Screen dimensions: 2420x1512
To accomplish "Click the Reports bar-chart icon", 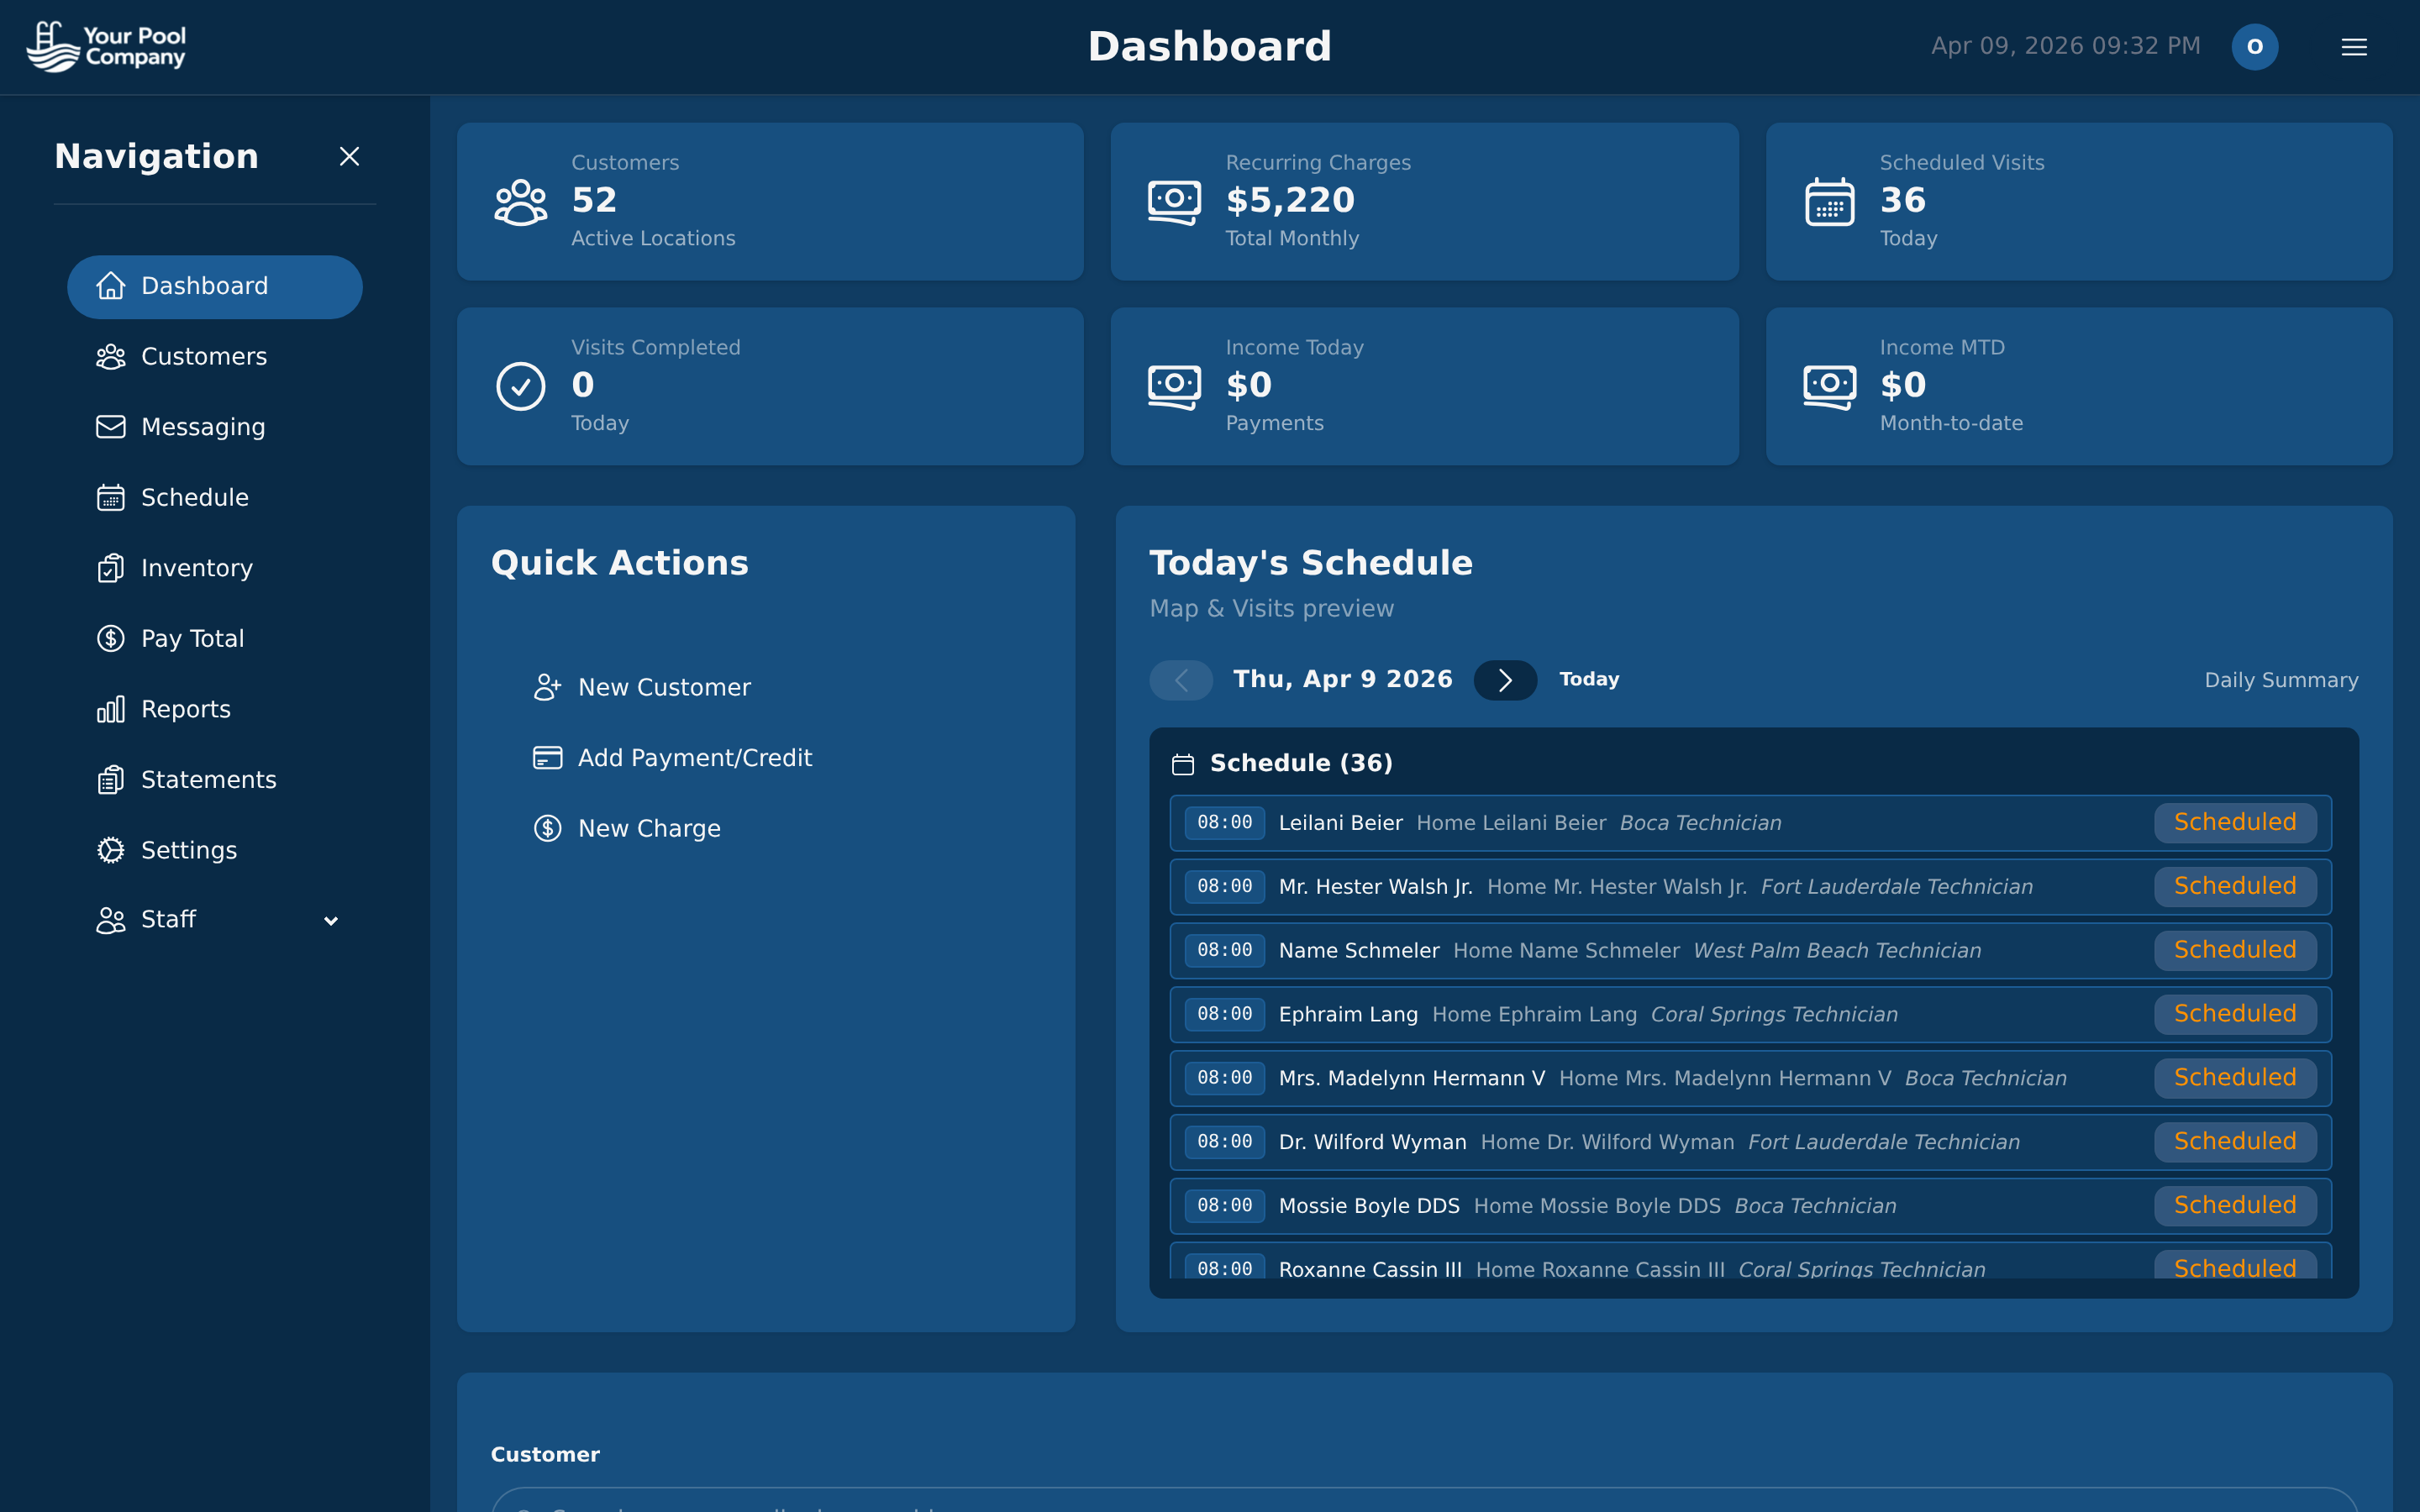I will [x=111, y=709].
